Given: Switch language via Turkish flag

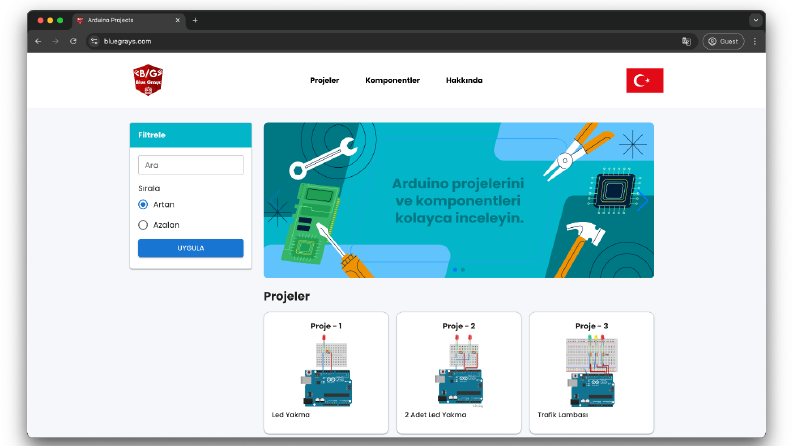Looking at the screenshot, I should [x=644, y=80].
